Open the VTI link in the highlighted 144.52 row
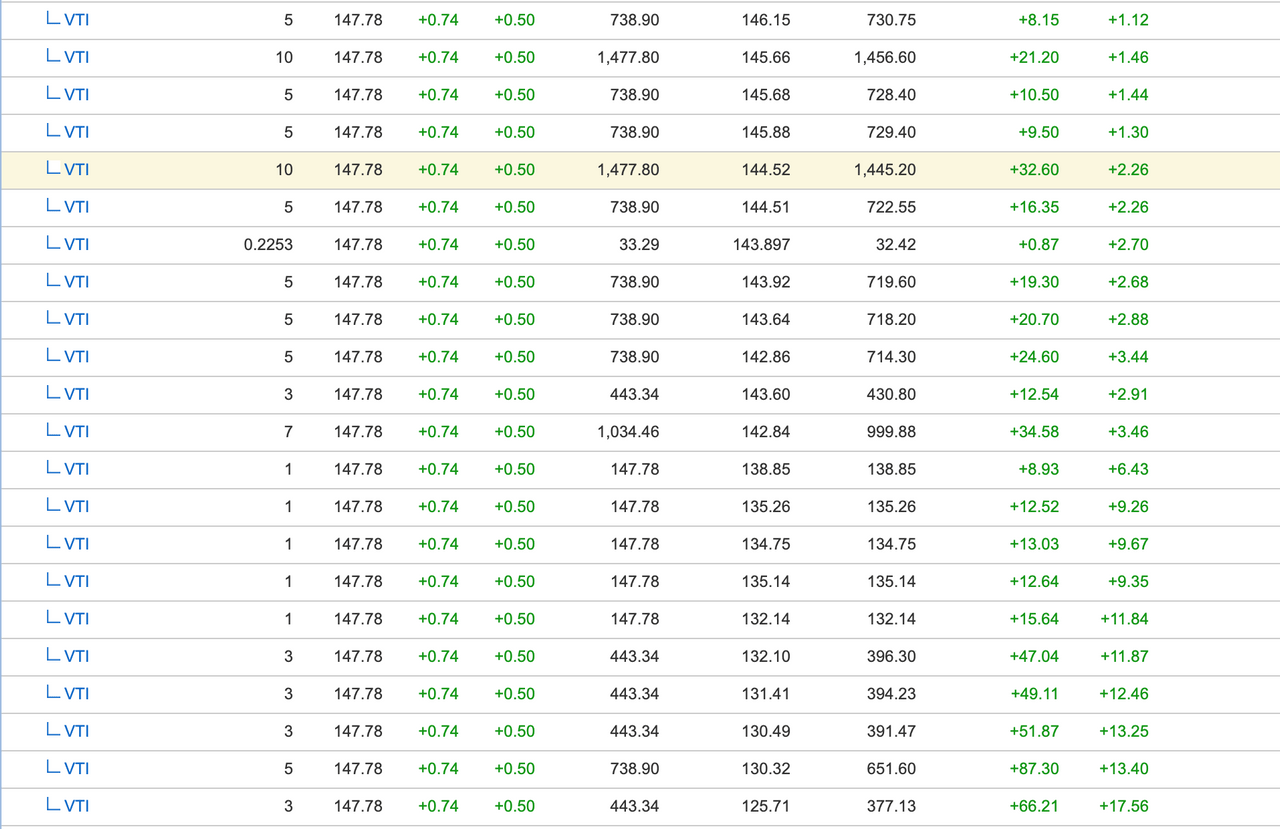The image size is (1280, 829). [x=76, y=170]
